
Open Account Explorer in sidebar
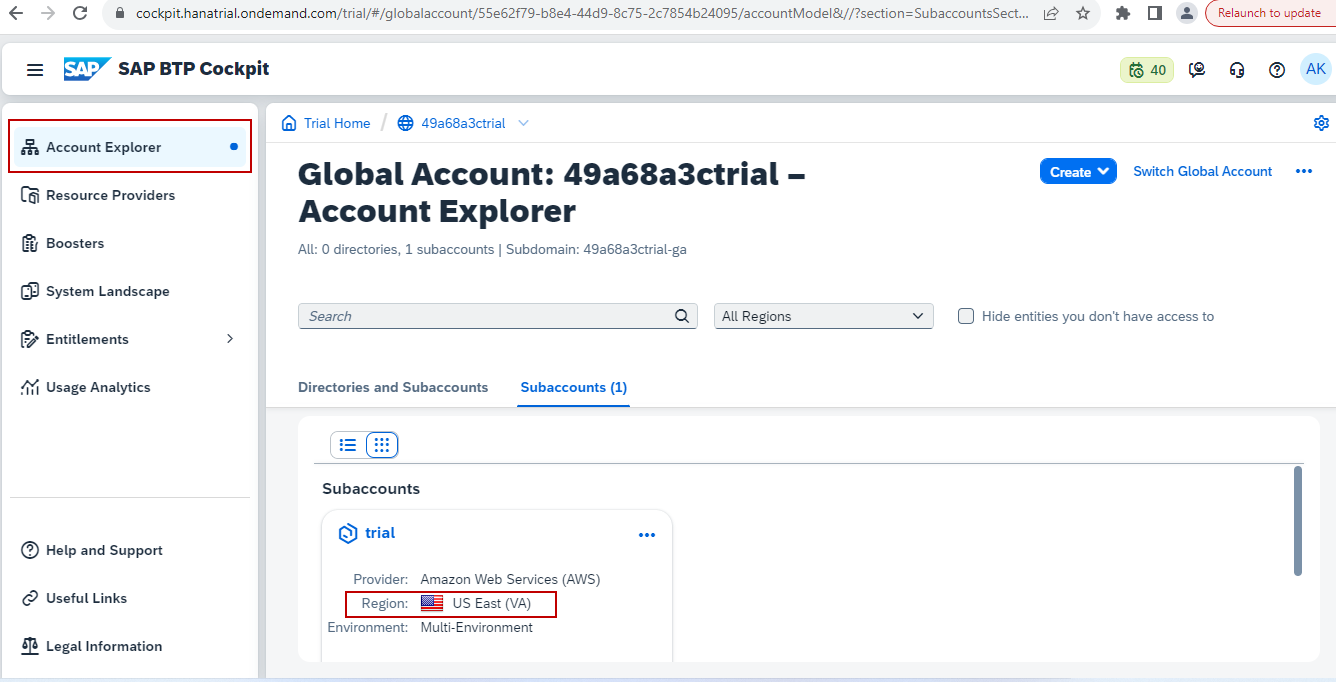click(130, 147)
